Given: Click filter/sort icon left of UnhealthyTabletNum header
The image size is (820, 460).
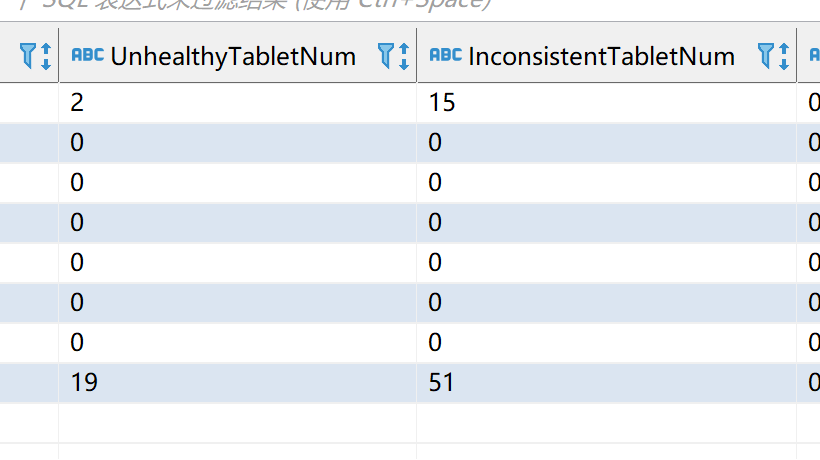Looking at the screenshot, I should coord(35,56).
